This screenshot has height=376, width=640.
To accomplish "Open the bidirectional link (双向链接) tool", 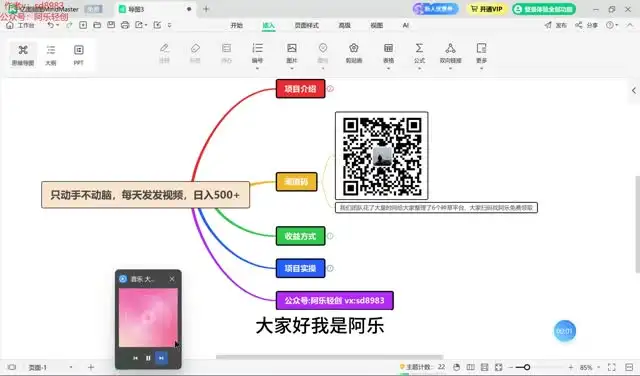I will 450,53.
